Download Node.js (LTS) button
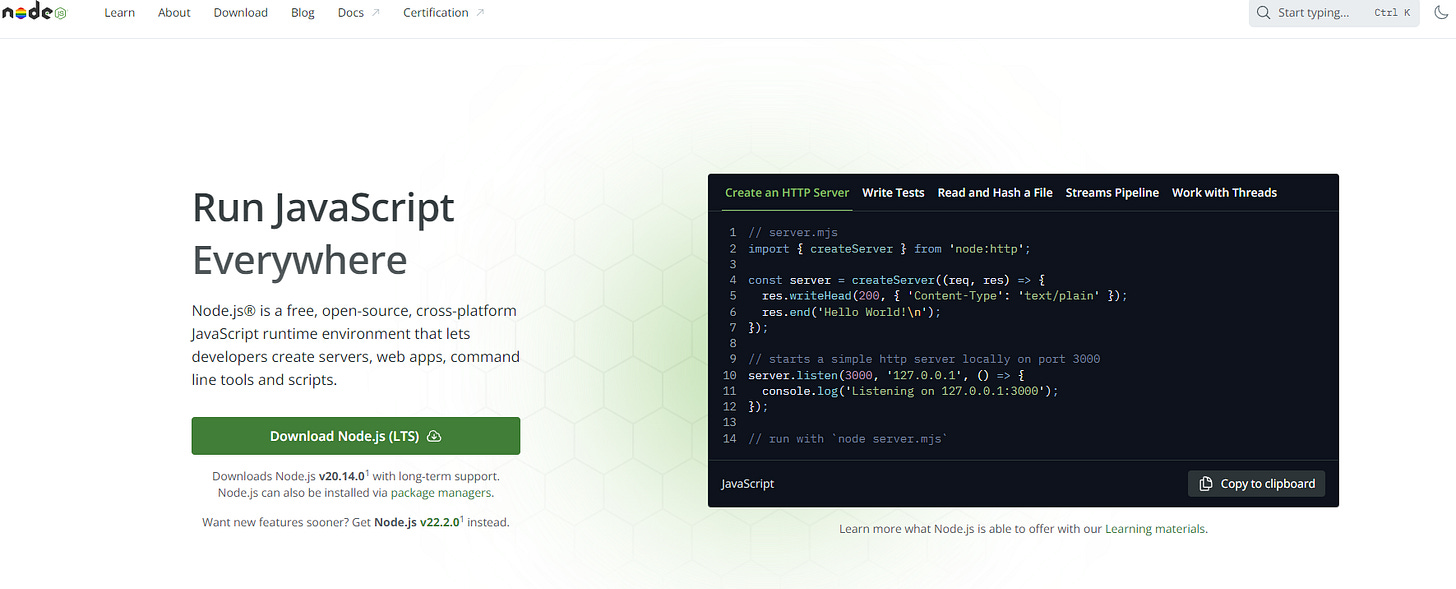The image size is (1456, 589). (356, 436)
